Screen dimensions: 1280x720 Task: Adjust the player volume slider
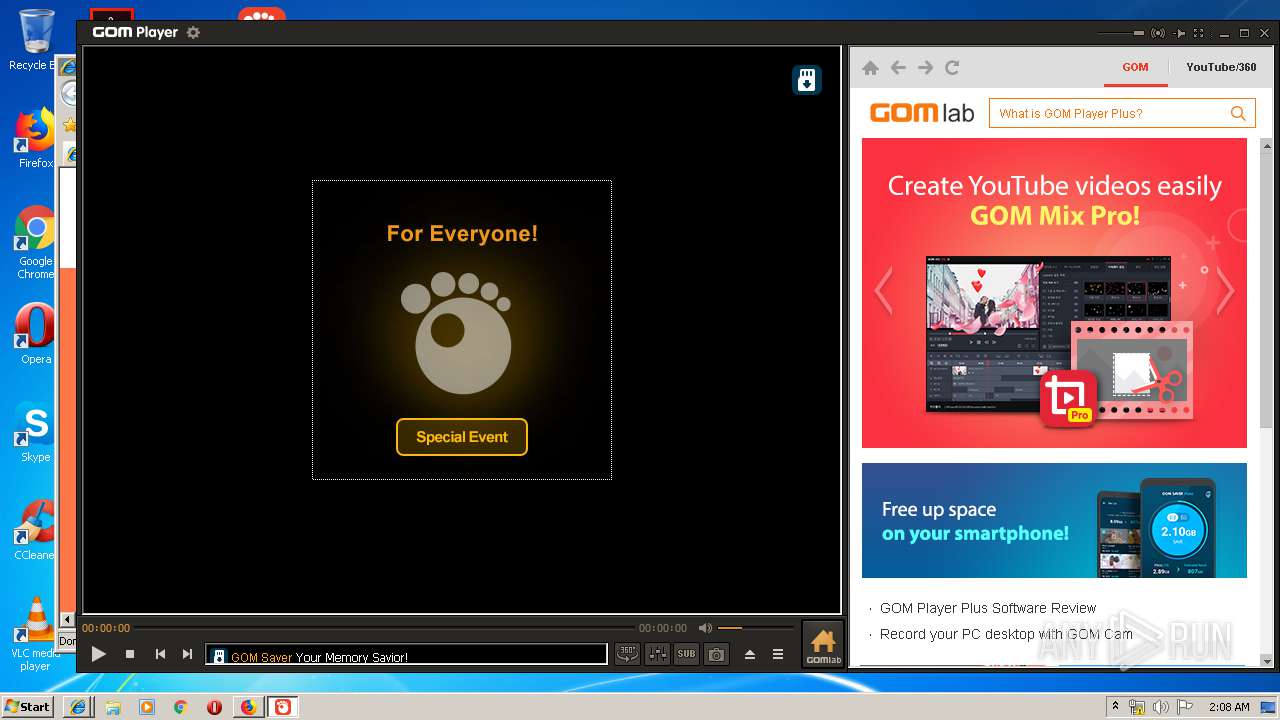755,628
